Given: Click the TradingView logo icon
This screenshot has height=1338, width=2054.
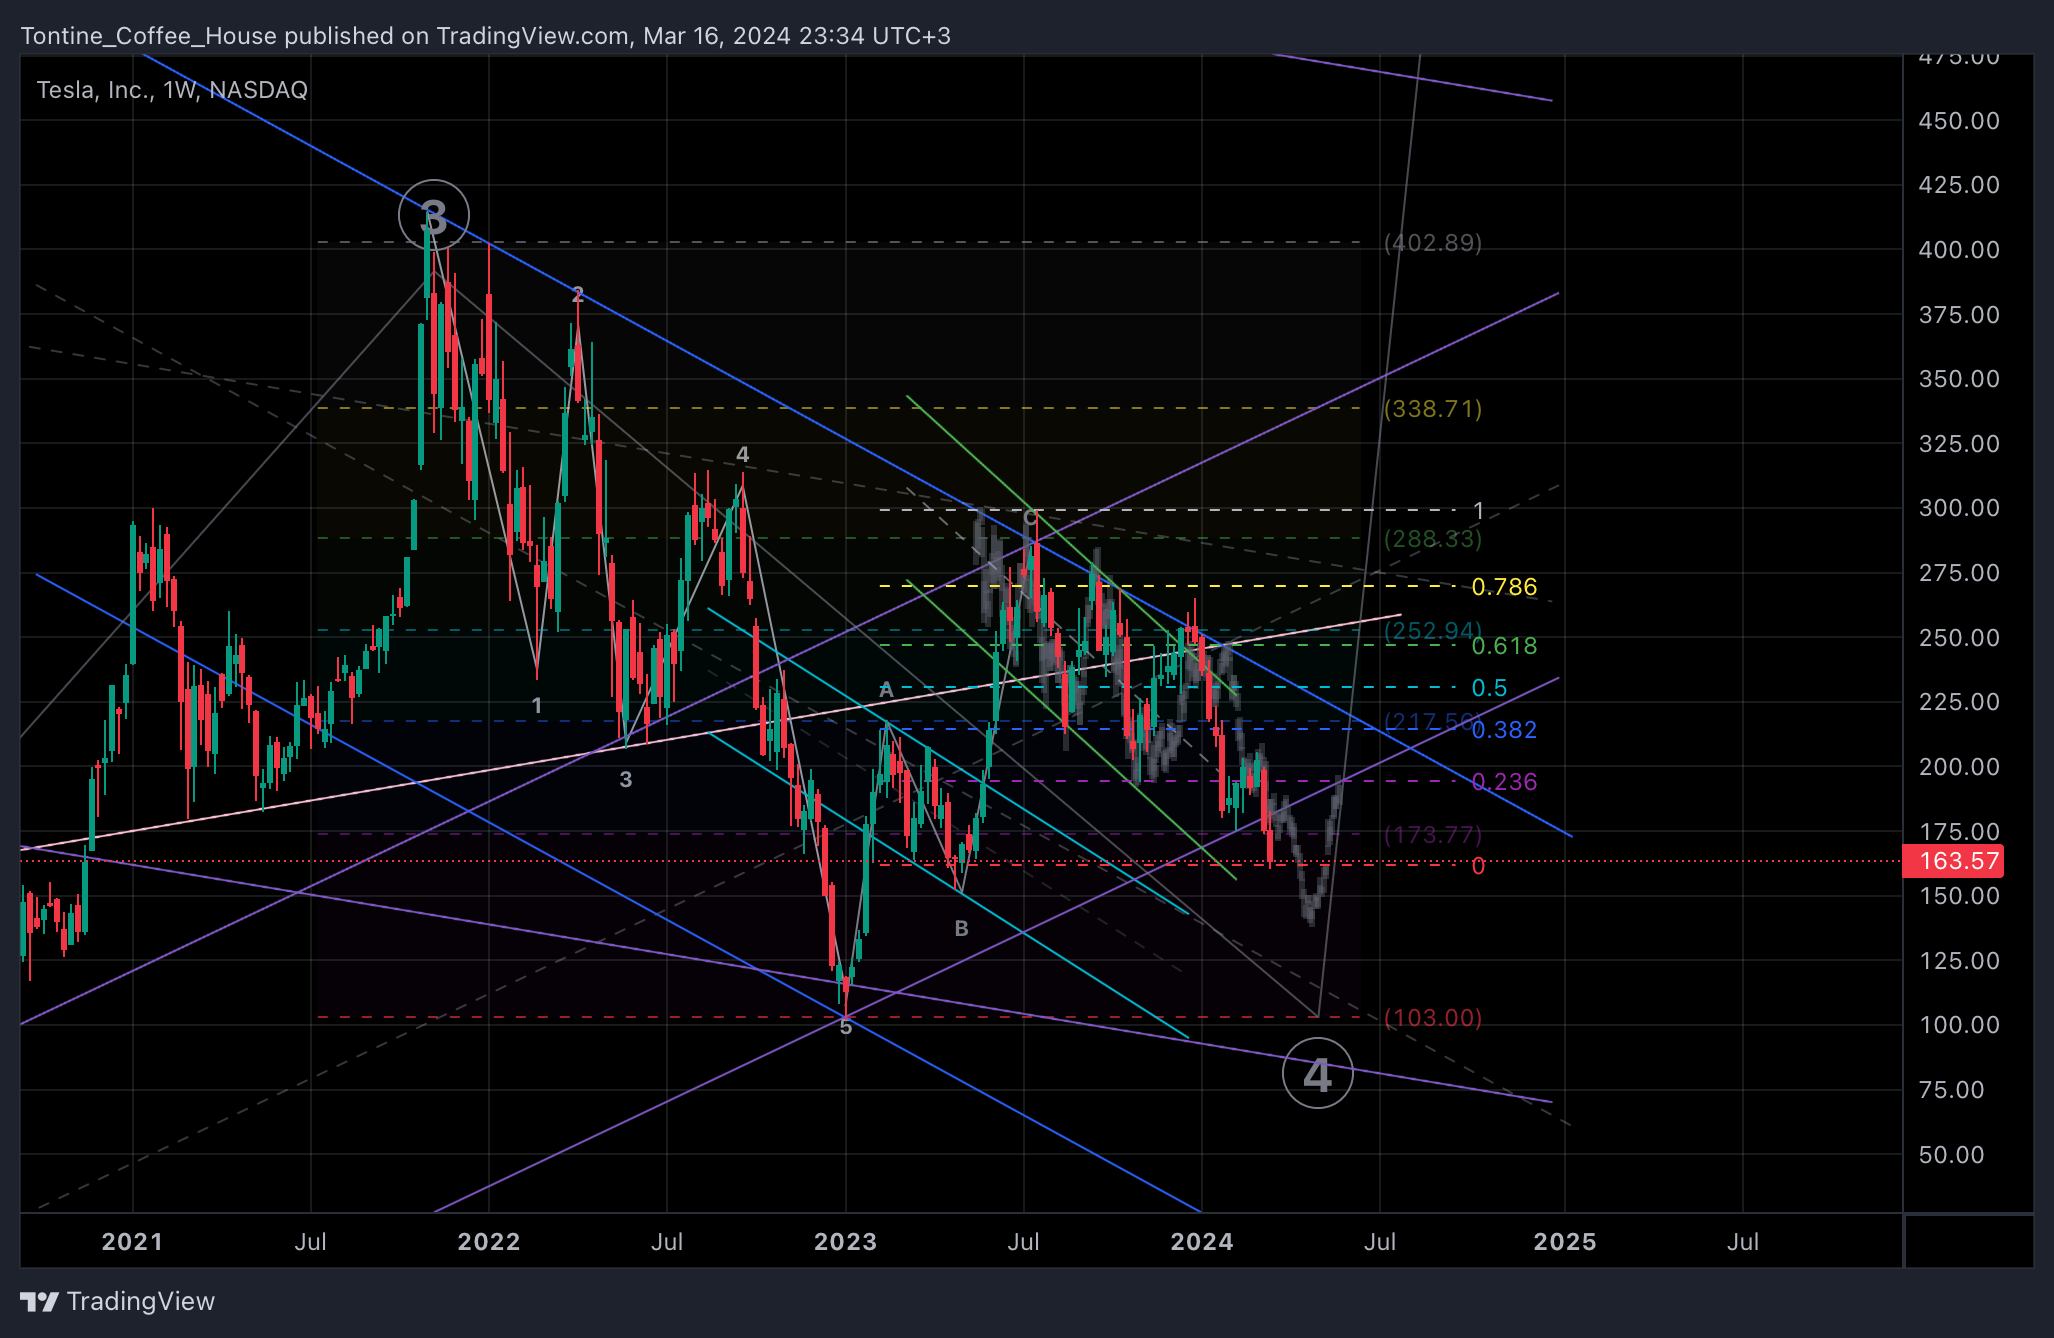Looking at the screenshot, I should [x=40, y=1301].
